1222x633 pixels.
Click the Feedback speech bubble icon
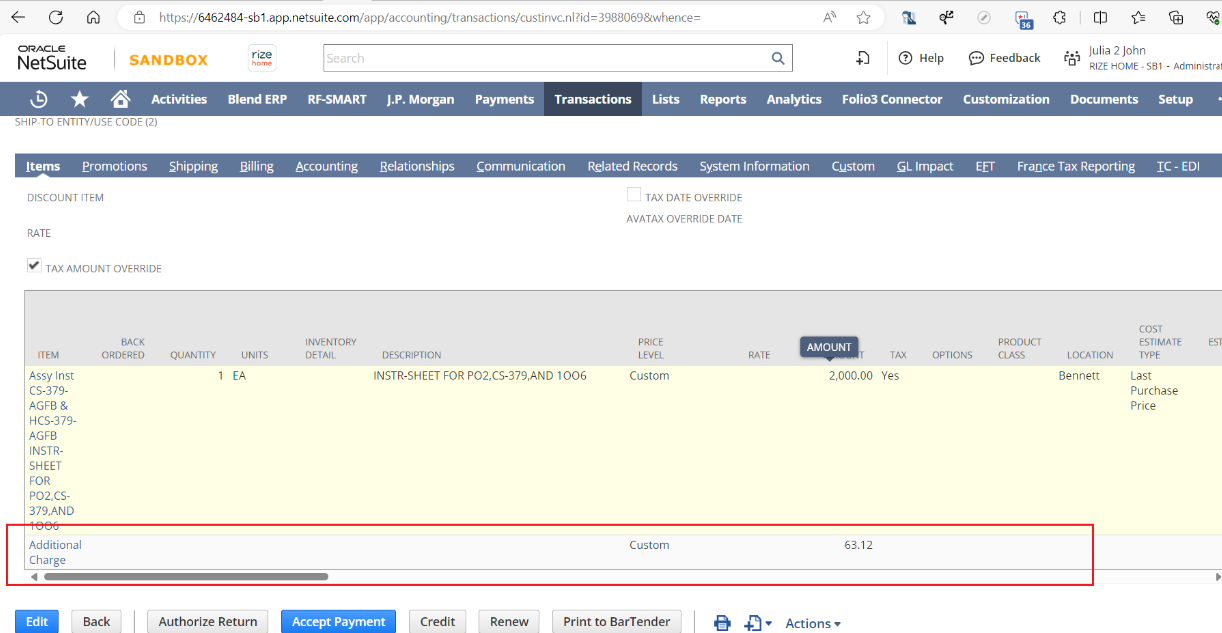(x=976, y=59)
